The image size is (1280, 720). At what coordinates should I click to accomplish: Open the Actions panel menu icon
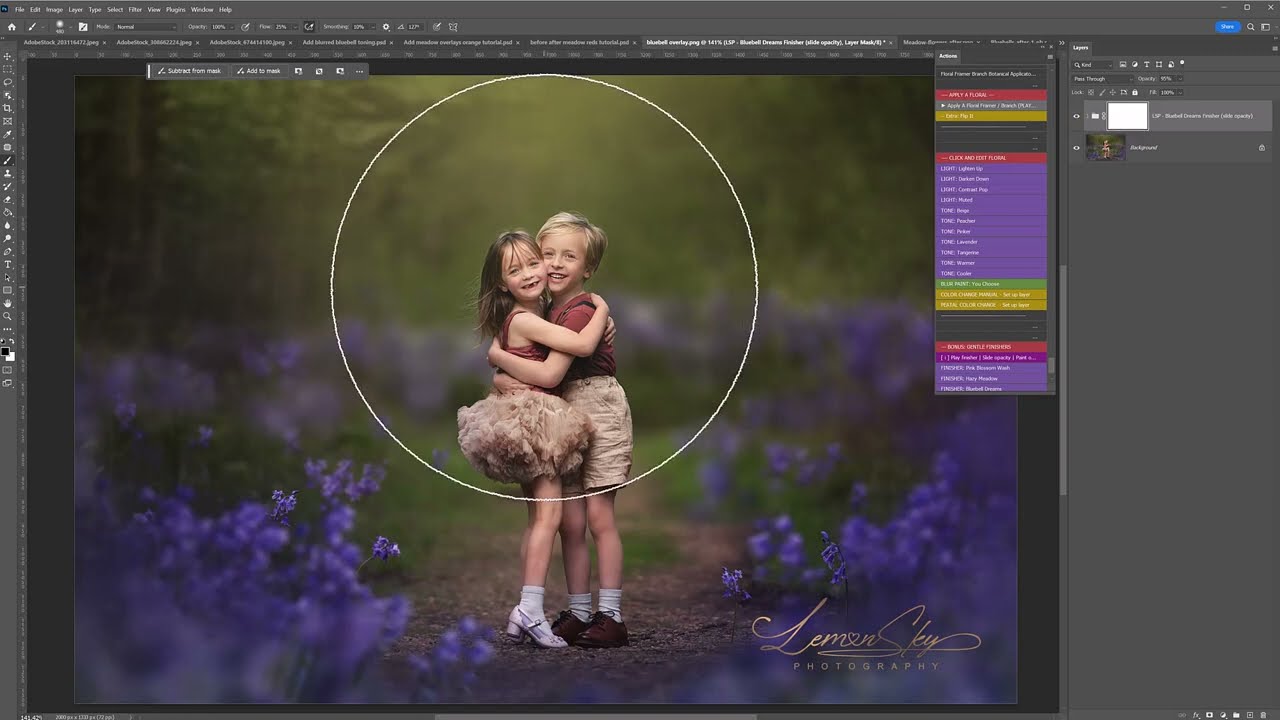point(1048,56)
